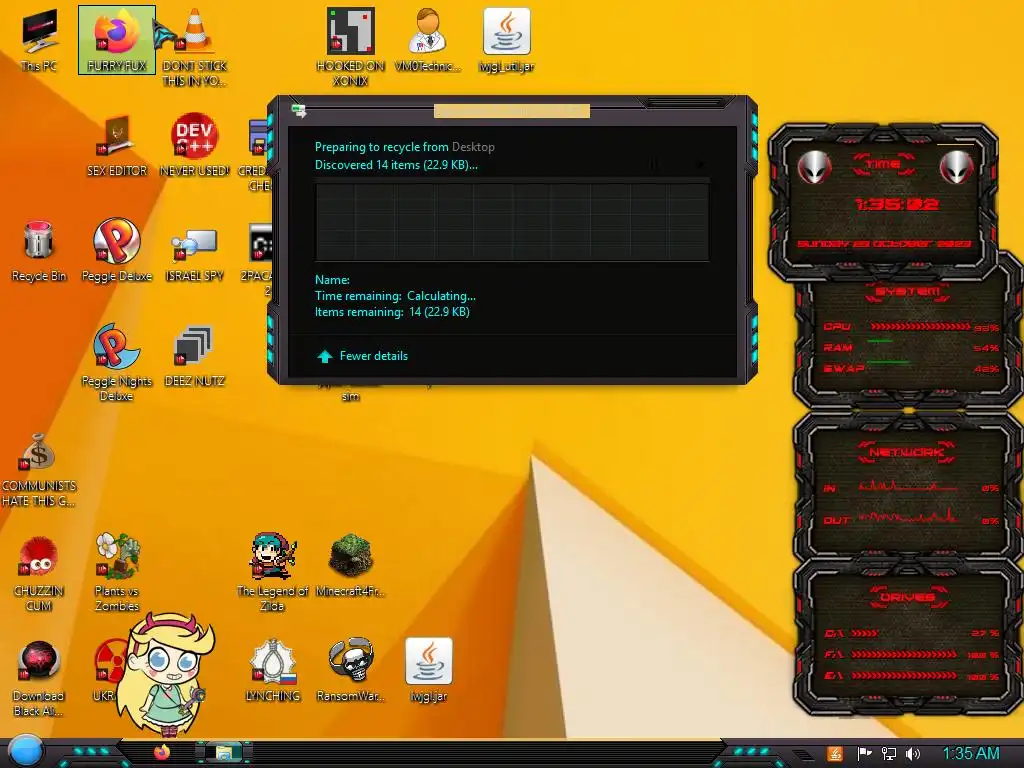Launch the Peggle Deluxe shortcut
This screenshot has width=1024, height=768.
coord(116,251)
